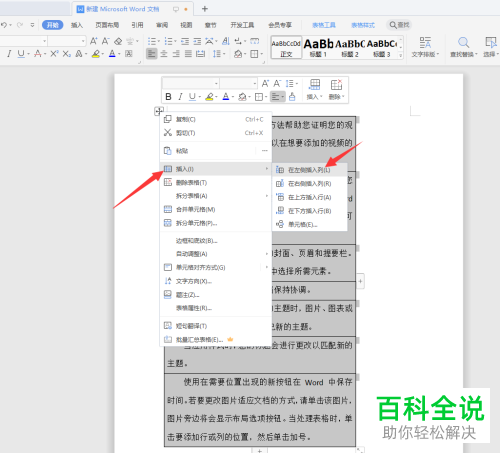Toggle Italic in the mini toolbar

point(180,97)
